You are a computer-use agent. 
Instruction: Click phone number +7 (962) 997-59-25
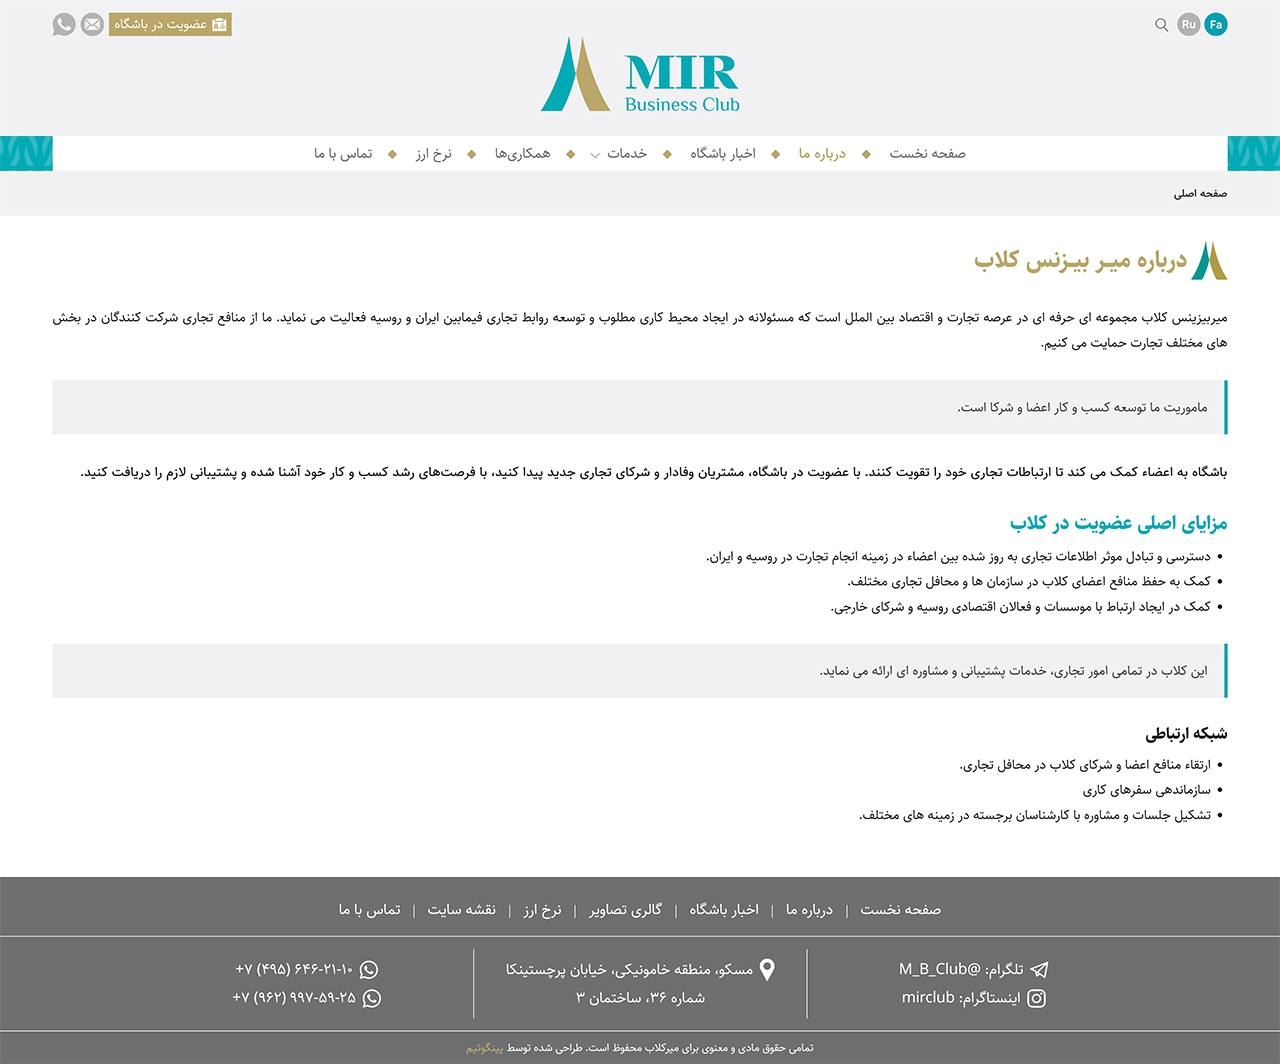tap(294, 998)
